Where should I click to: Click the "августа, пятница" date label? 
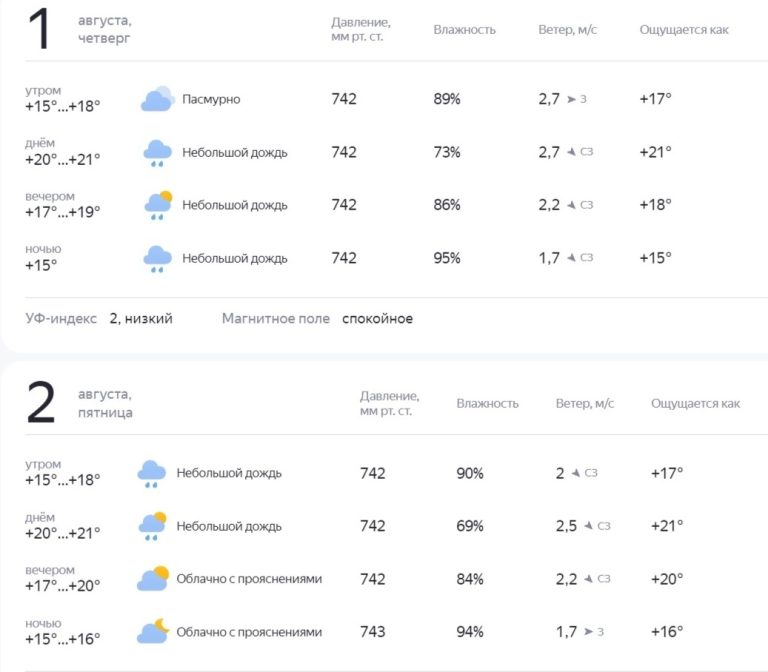106,404
